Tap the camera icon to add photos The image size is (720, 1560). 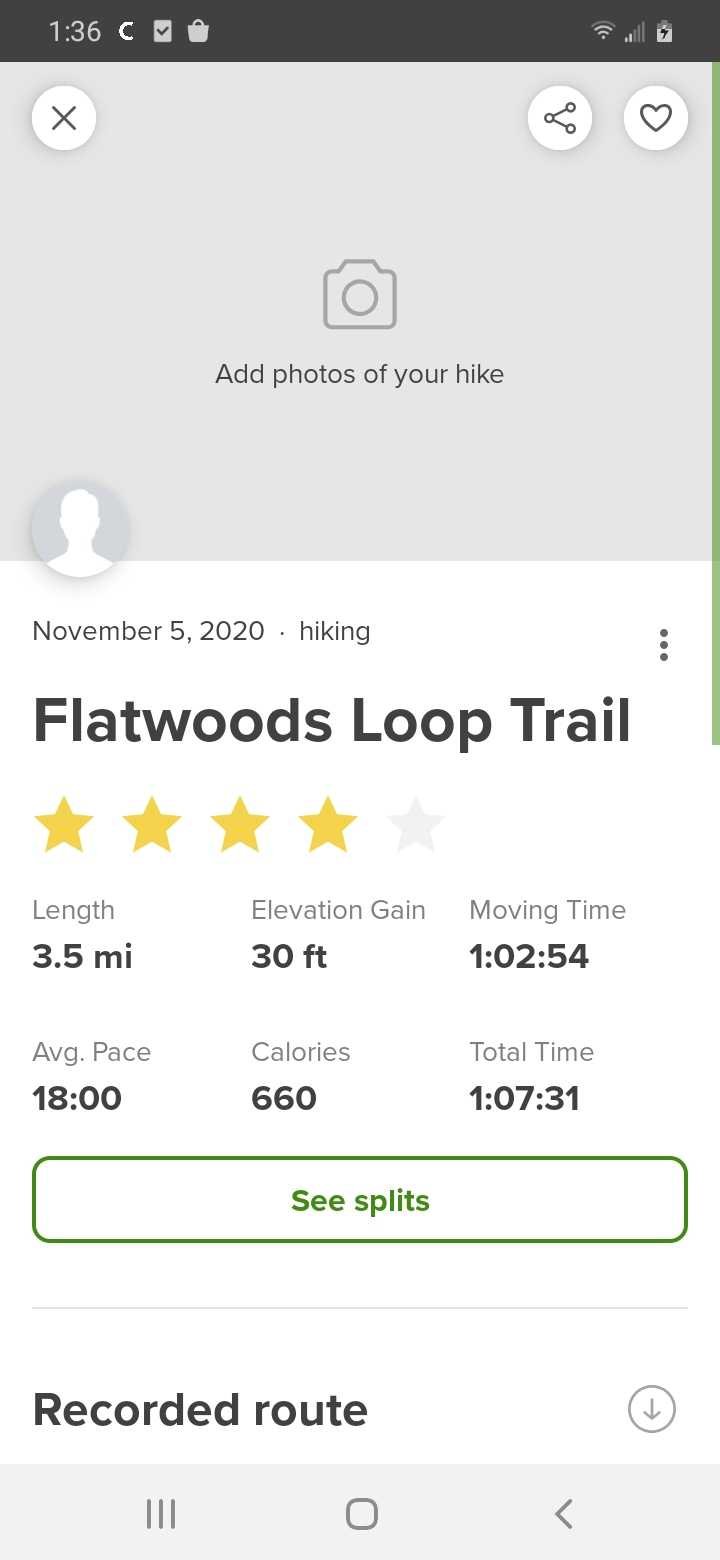(360, 295)
